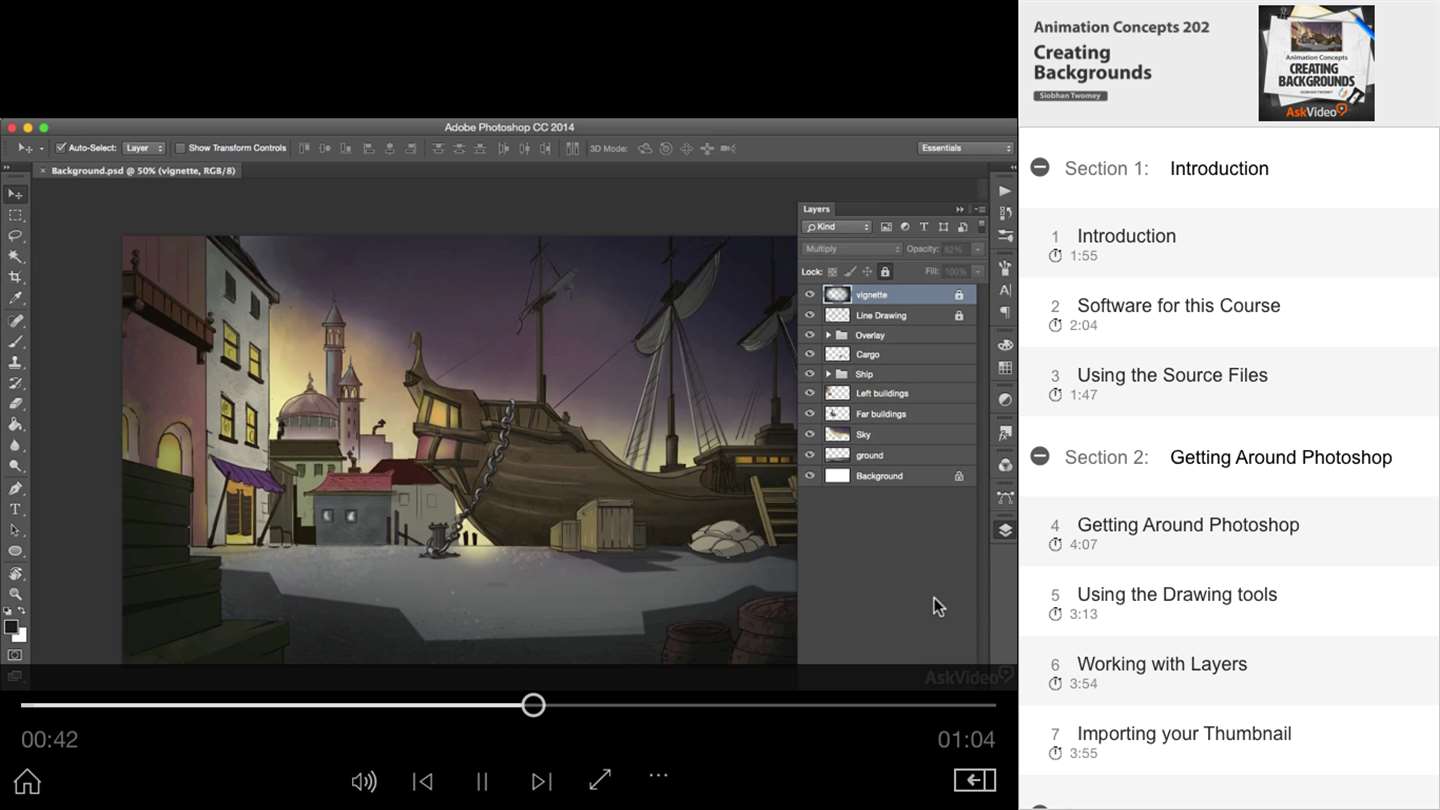Select the Type tool in Photoshop toolbar
This screenshot has width=1440, height=810.
15,509
